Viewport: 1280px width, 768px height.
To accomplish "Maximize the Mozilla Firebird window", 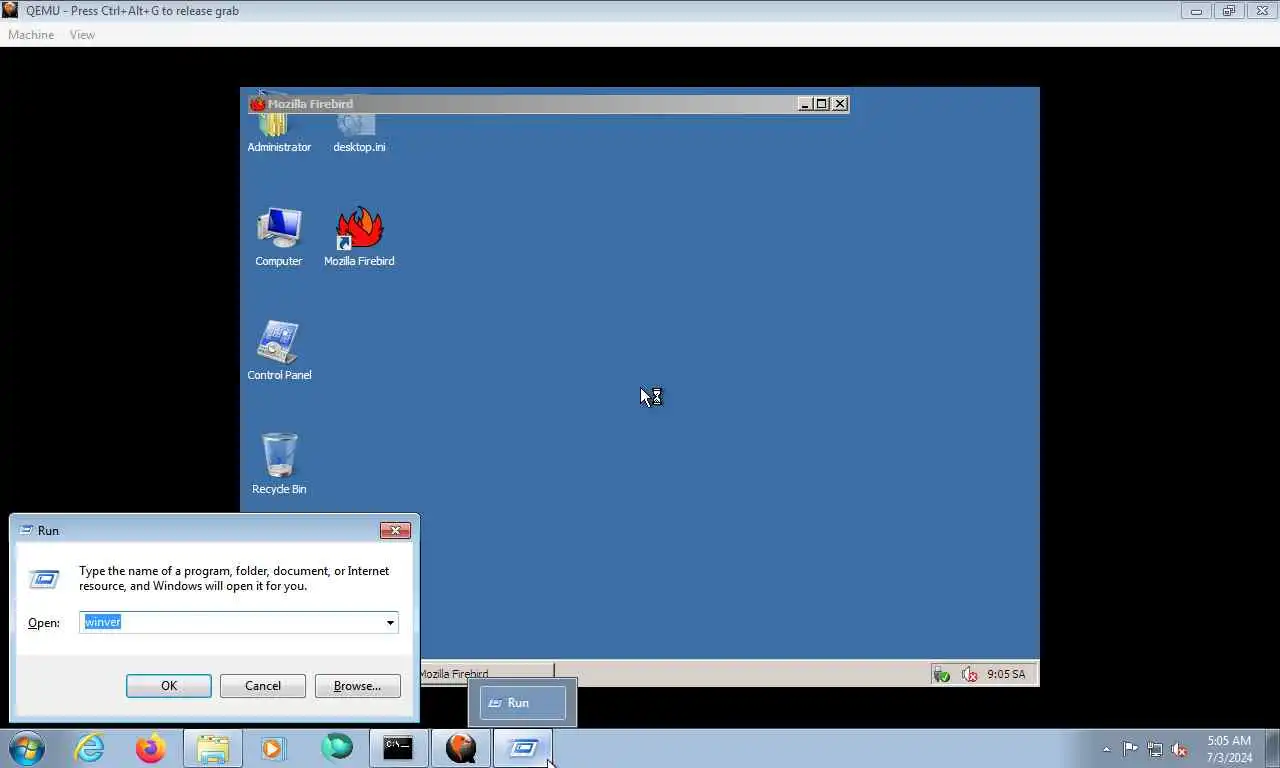I will coord(822,104).
